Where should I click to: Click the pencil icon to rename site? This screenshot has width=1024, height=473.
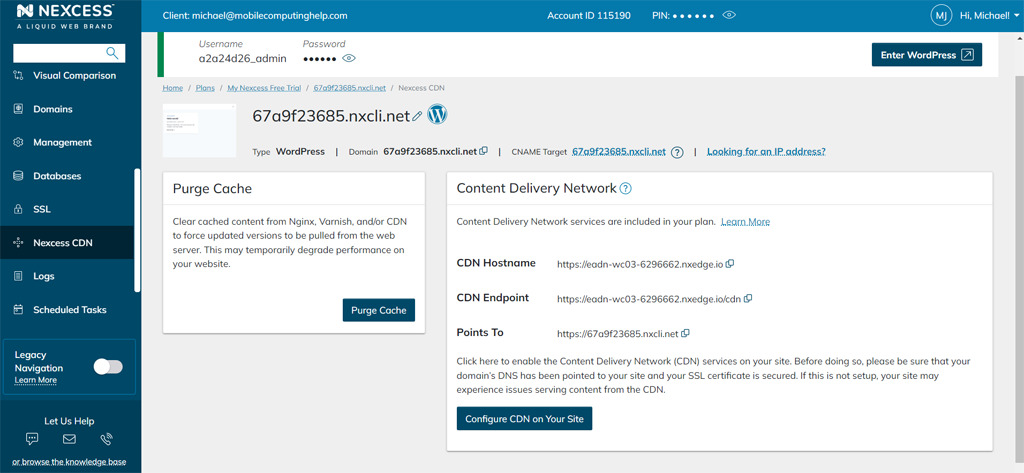tap(417, 116)
